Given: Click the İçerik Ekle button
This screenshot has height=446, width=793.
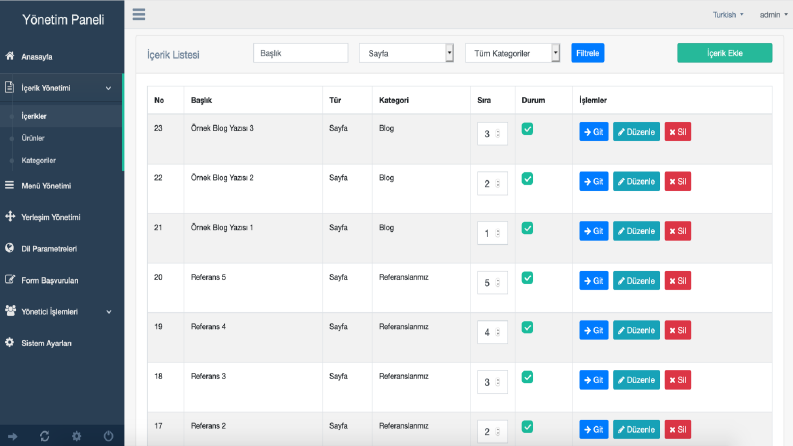Looking at the screenshot, I should pyautogui.click(x=724, y=53).
